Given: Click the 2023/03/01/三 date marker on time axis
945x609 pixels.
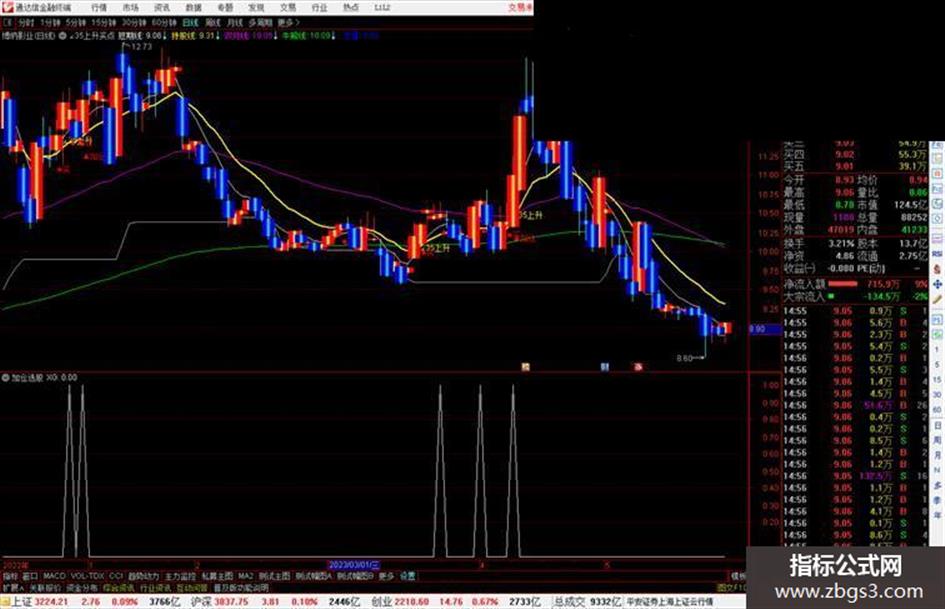Looking at the screenshot, I should pos(354,566).
